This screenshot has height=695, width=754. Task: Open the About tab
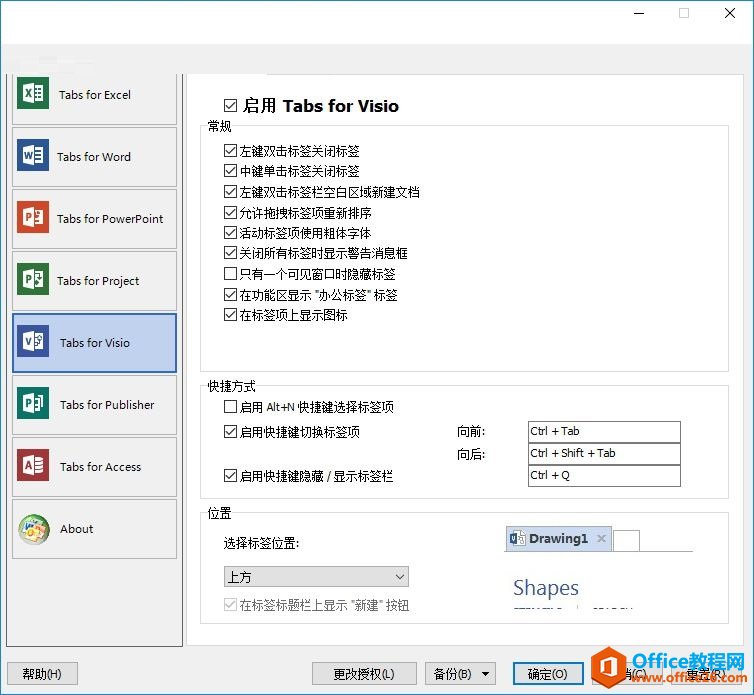click(94, 529)
